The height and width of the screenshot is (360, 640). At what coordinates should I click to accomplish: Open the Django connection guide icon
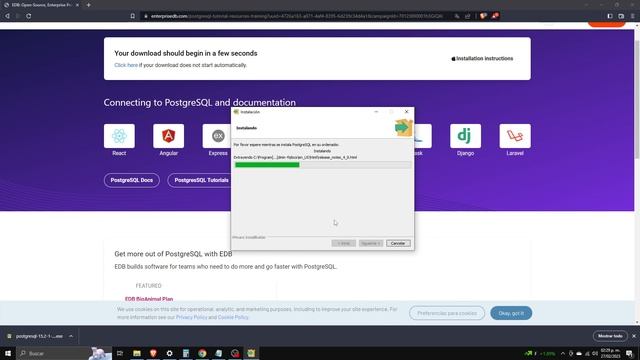point(465,136)
